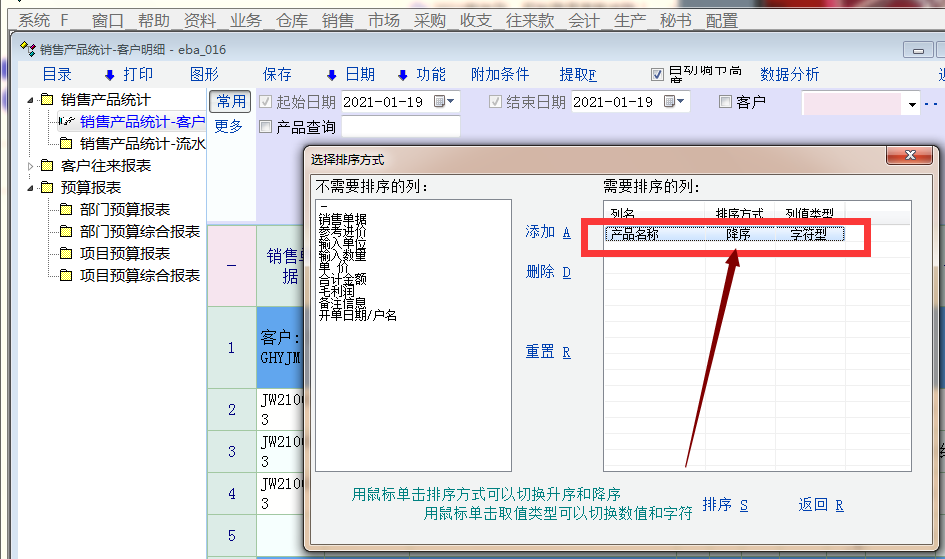Toggle the checked box left of 数据分析
Image resolution: width=945 pixels, height=559 pixels.
click(657, 74)
